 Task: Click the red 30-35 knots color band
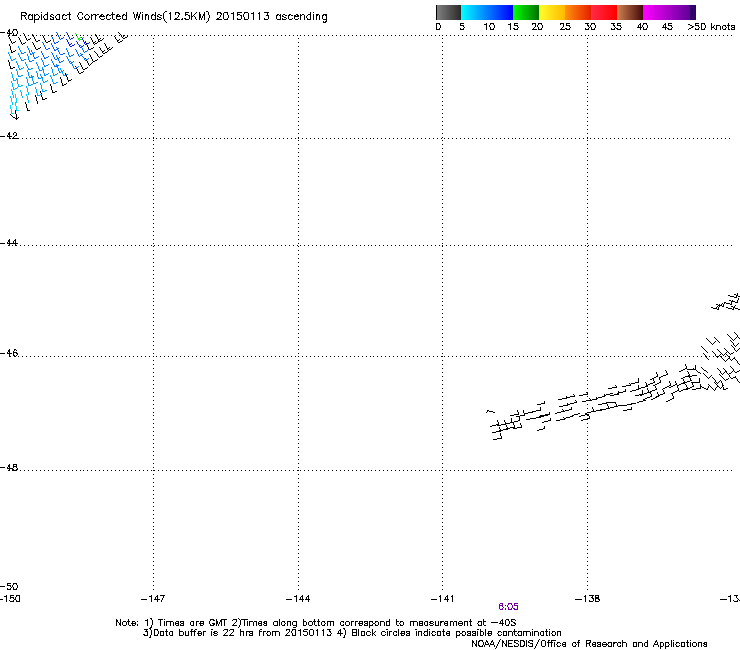[604, 12]
